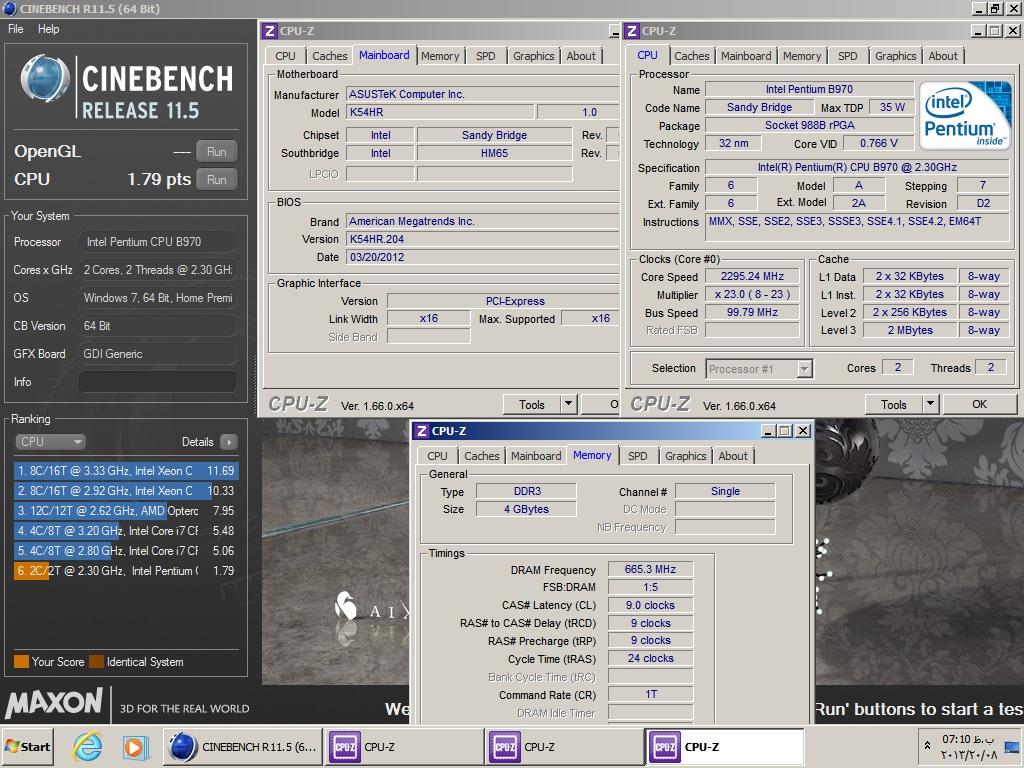This screenshot has width=1024, height=768.
Task: Click the DRAM Frequency value 665.3 MHz
Action: click(650, 569)
